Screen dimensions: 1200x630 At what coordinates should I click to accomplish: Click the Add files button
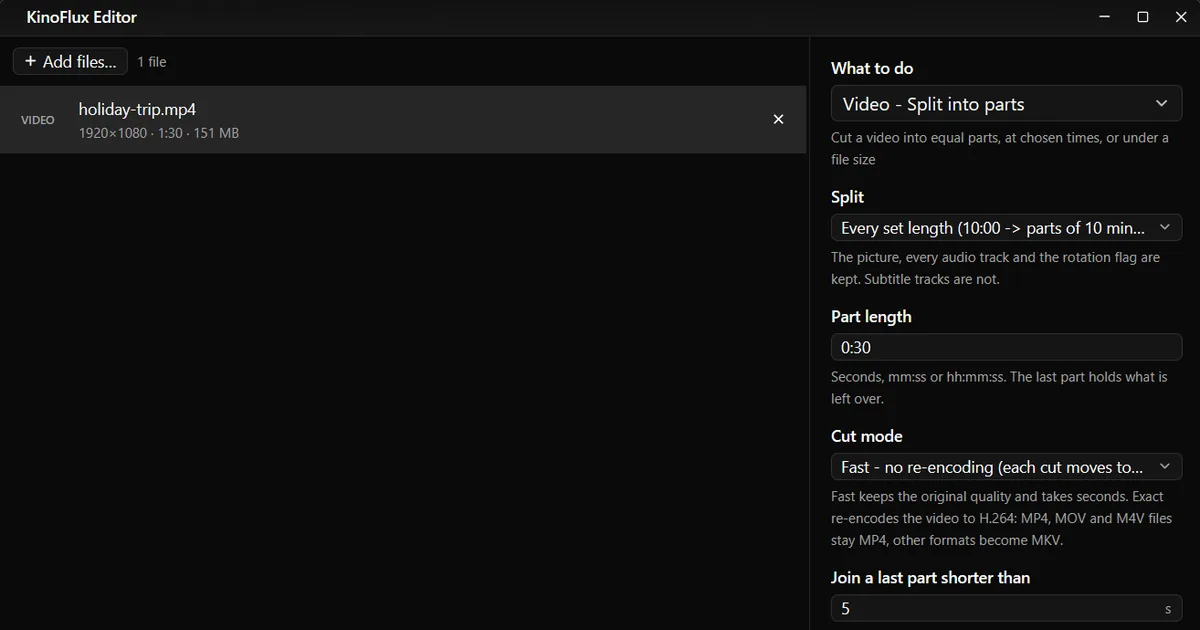tap(70, 61)
